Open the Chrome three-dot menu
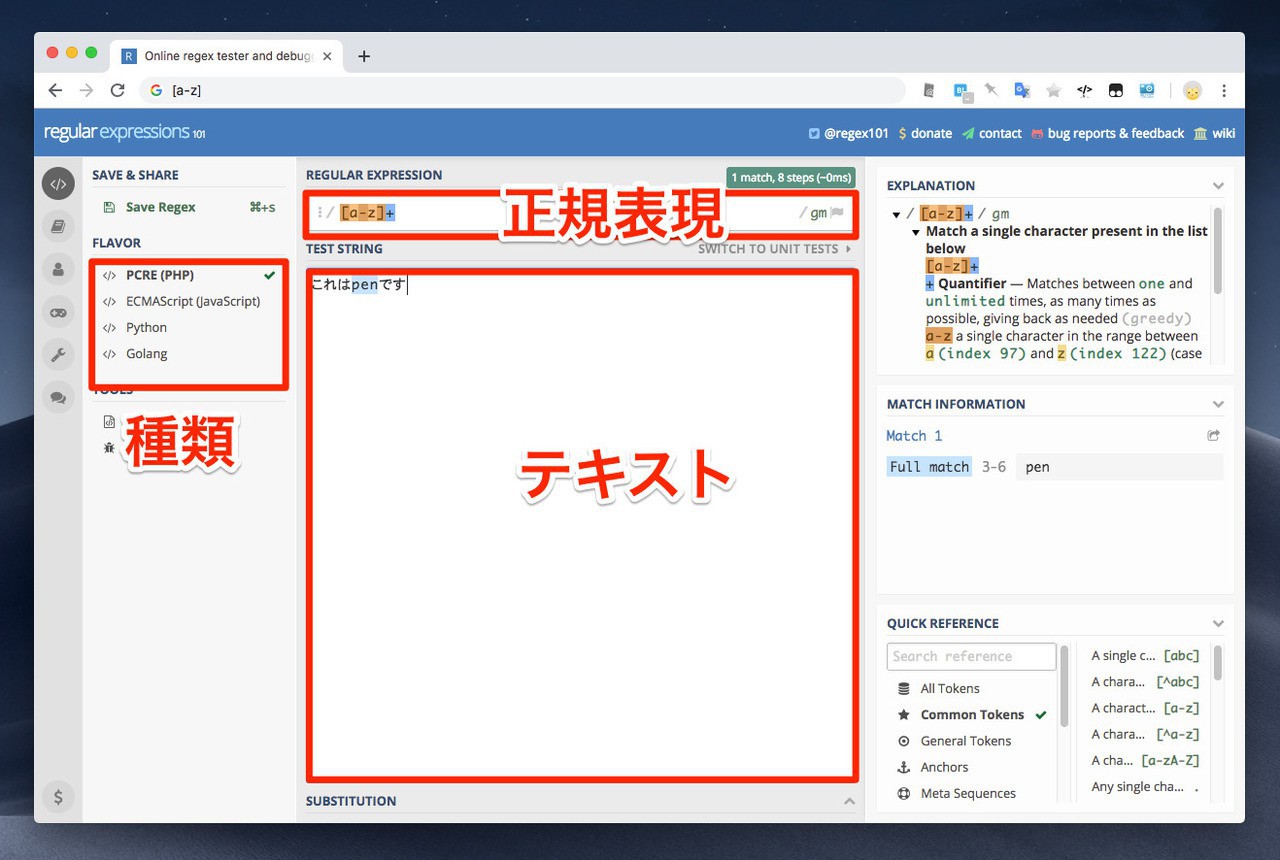Screen dimensions: 1280x860 click(1224, 90)
